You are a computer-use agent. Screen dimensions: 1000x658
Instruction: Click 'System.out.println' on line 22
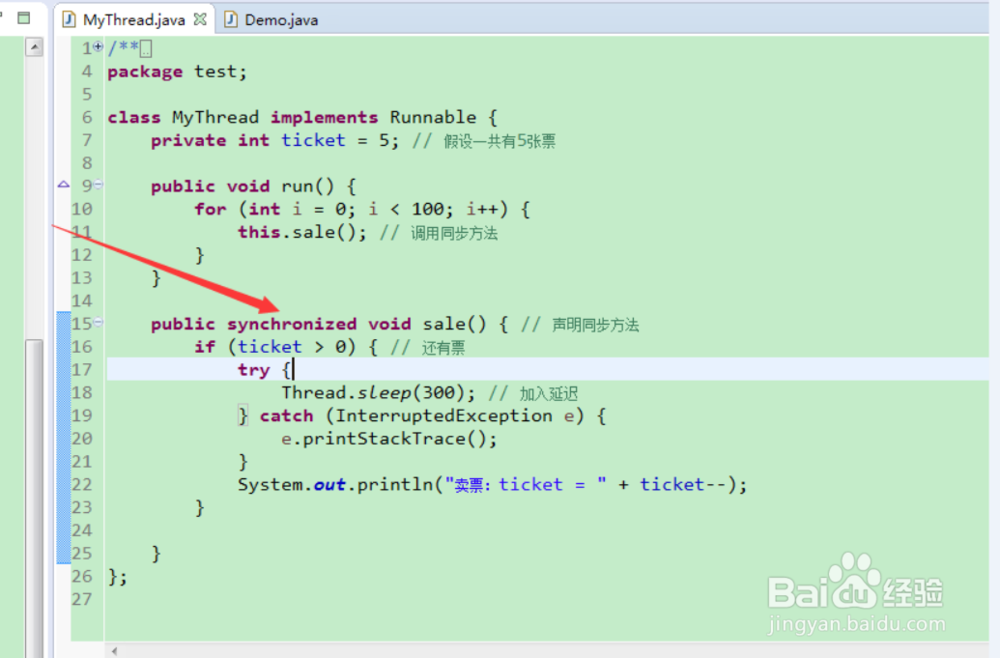click(335, 485)
